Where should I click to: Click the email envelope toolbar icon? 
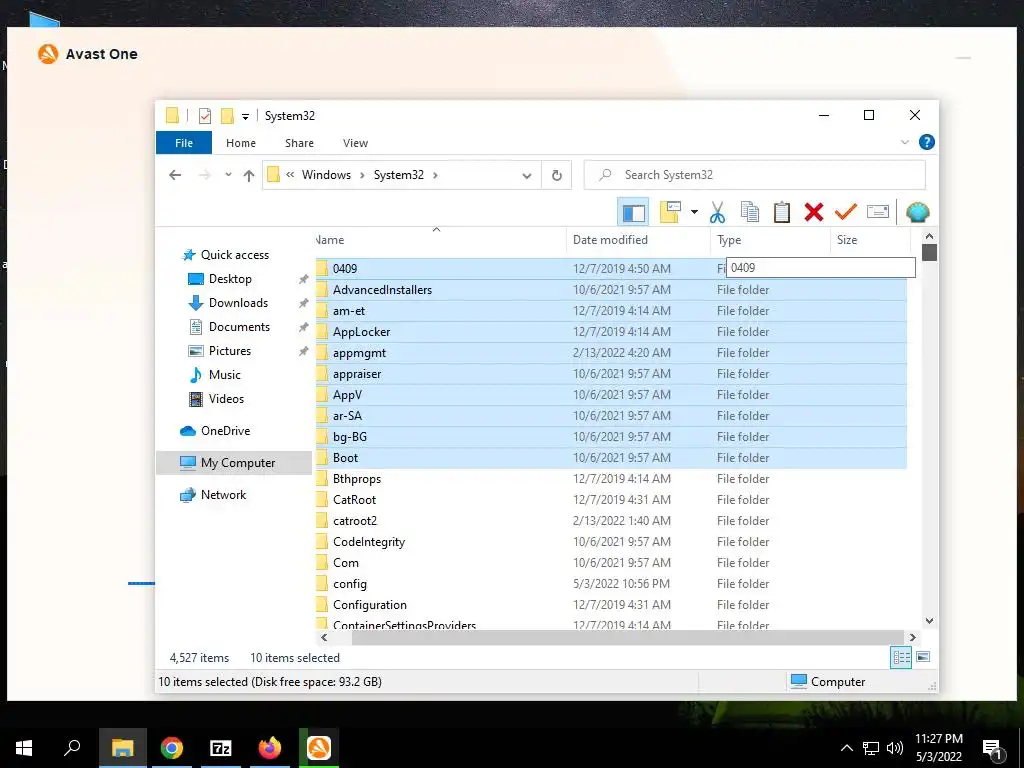pos(878,212)
